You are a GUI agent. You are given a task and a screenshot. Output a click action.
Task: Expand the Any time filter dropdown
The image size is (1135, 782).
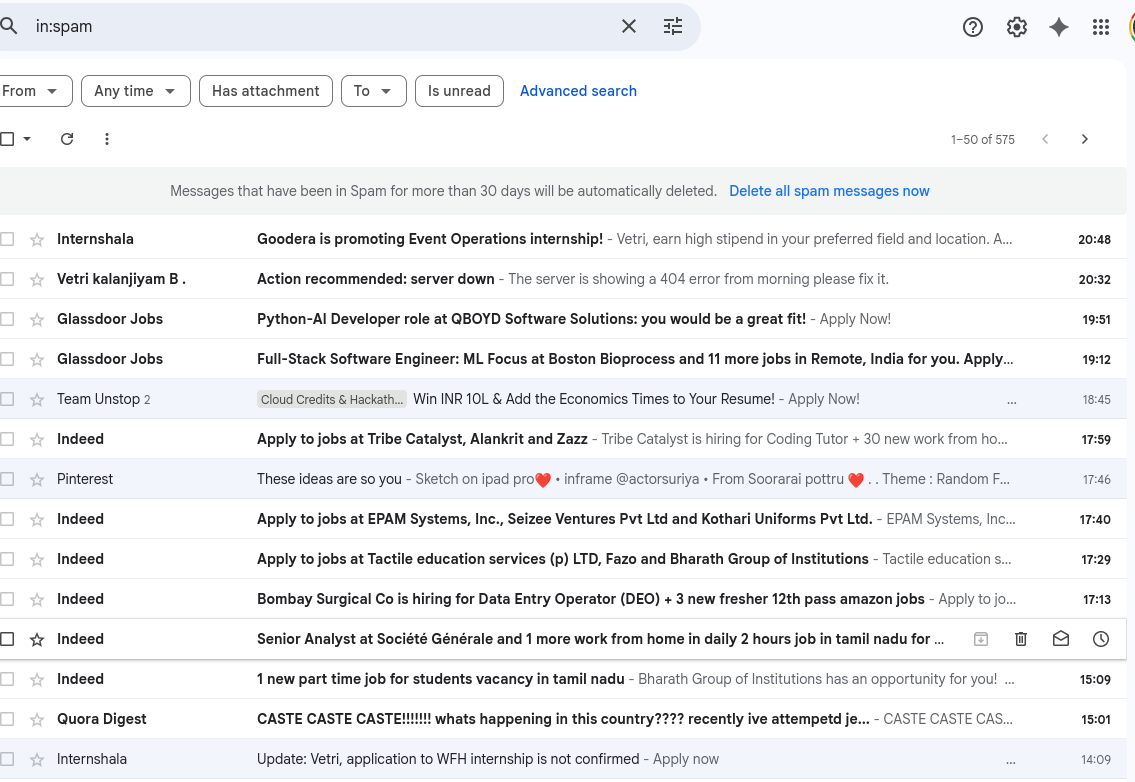[136, 91]
